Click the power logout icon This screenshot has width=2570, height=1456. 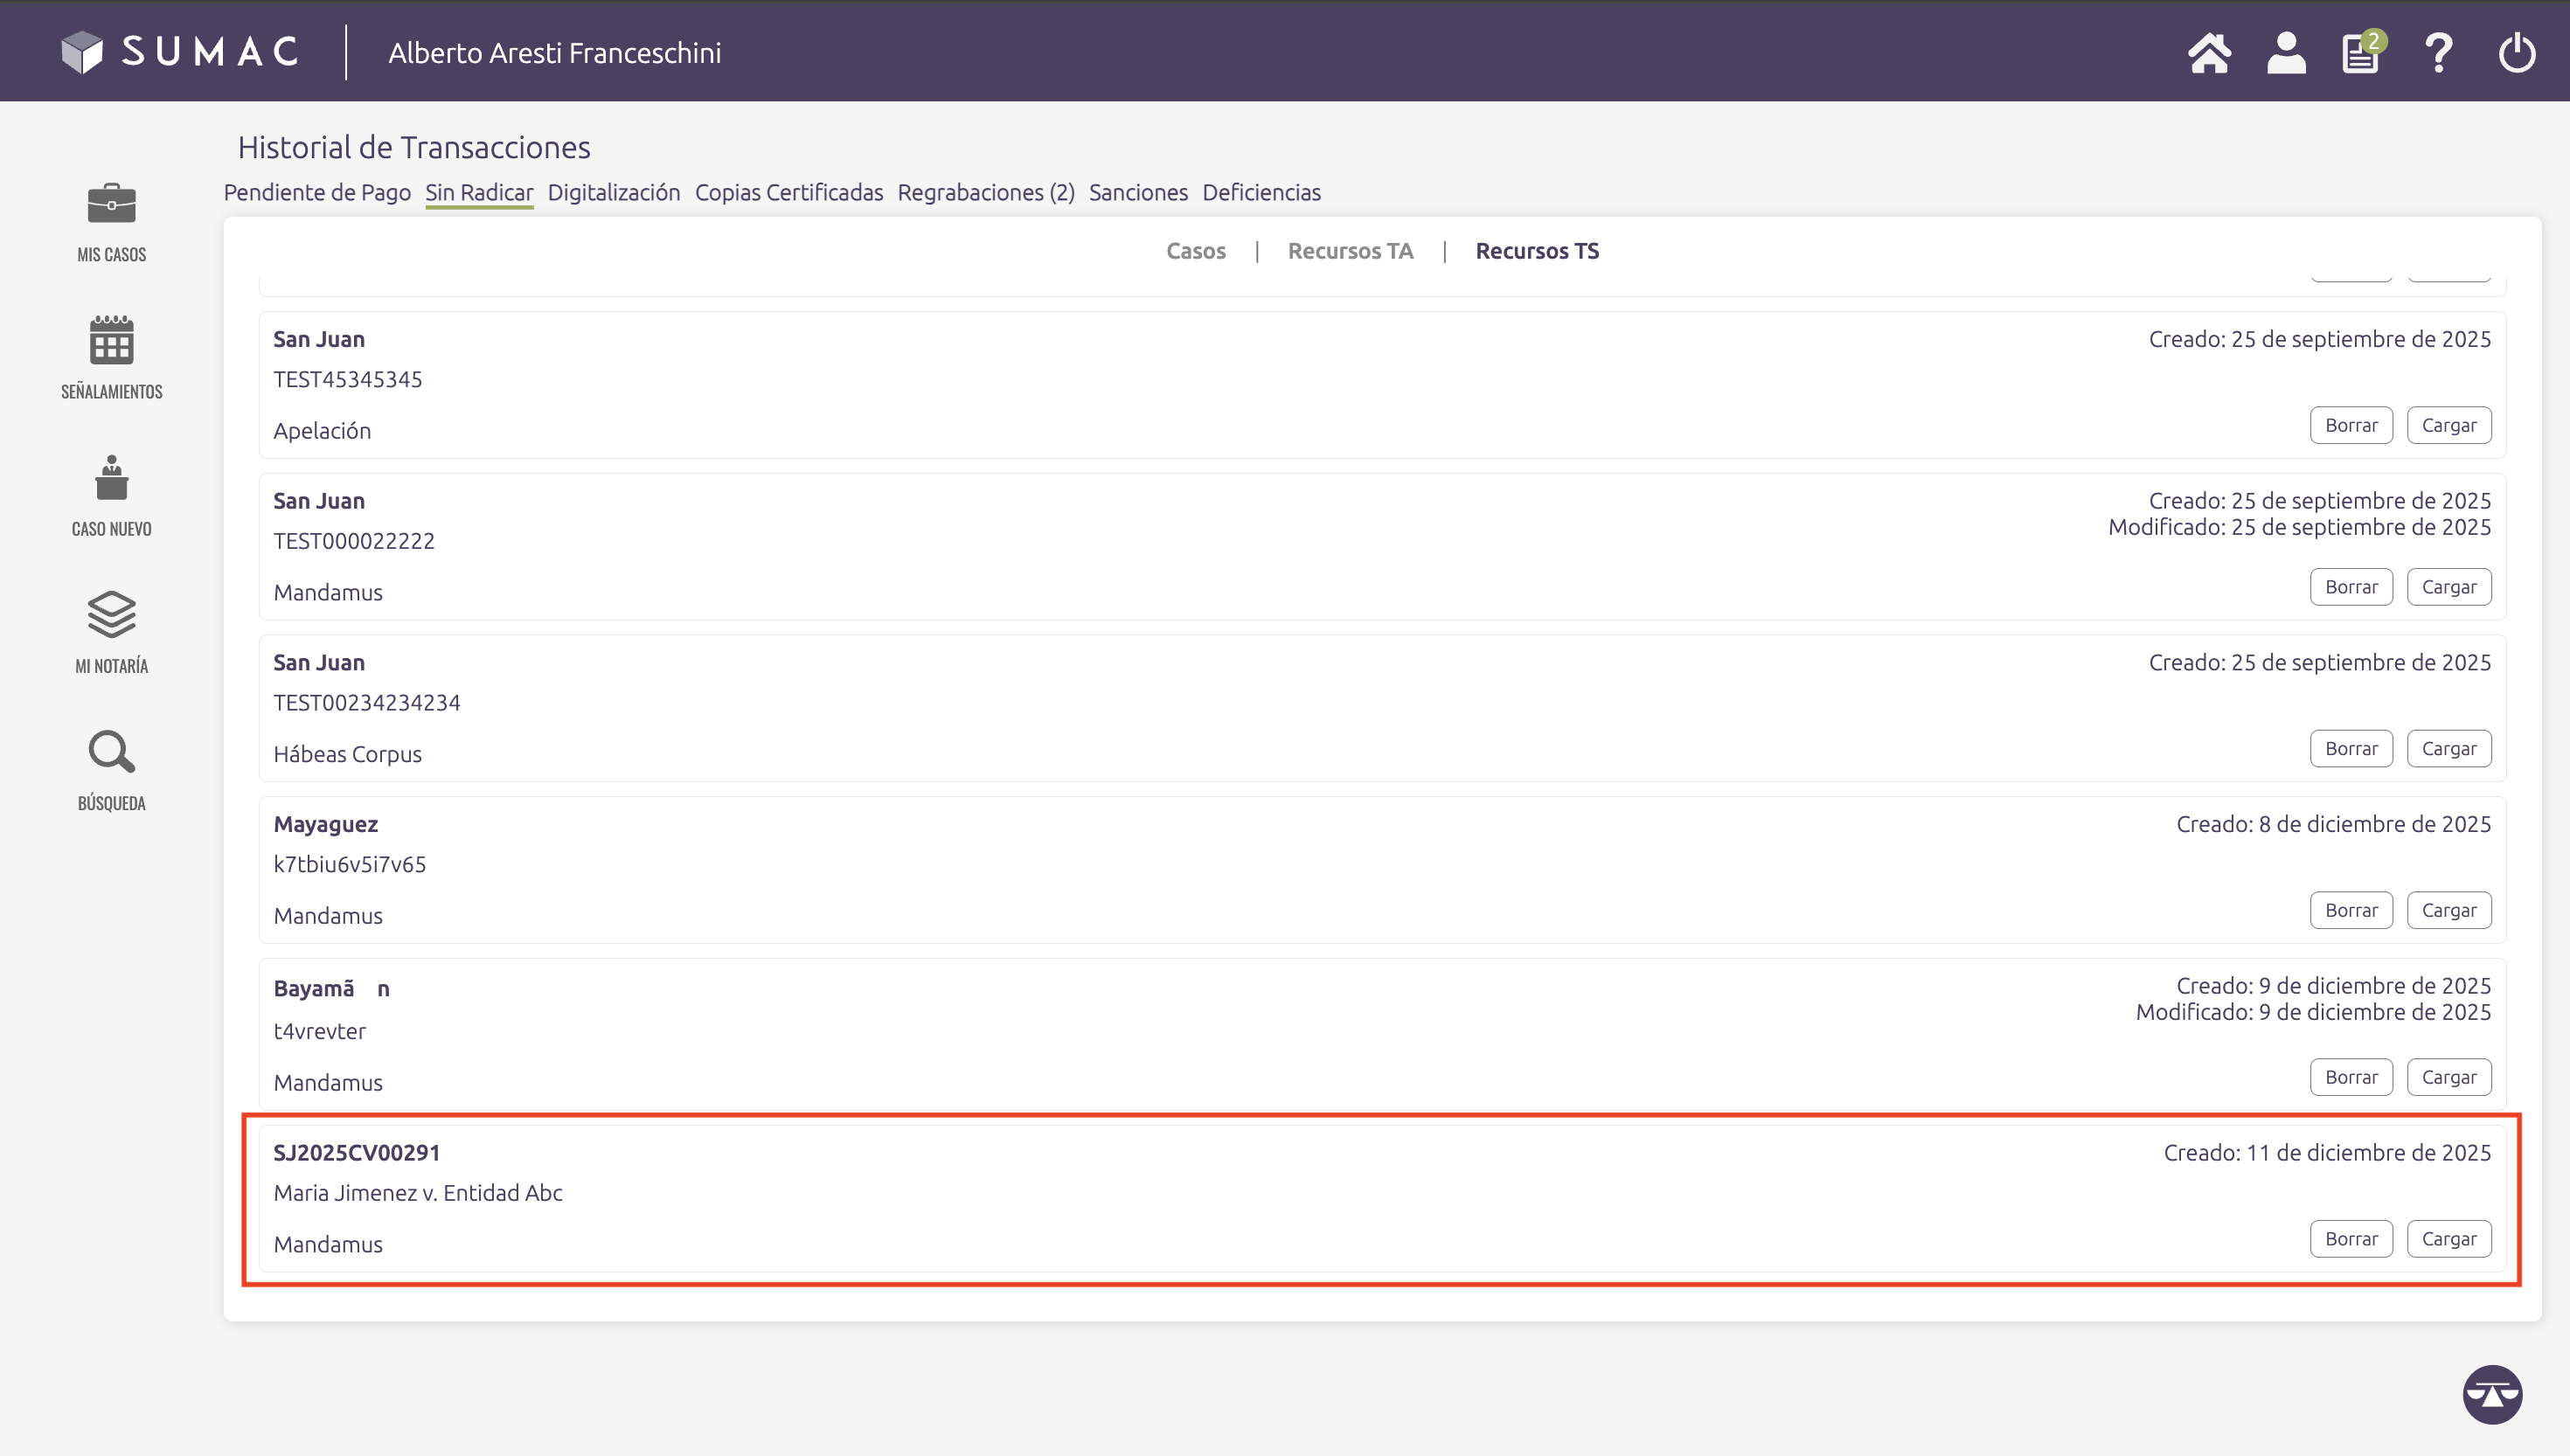[x=2516, y=53]
